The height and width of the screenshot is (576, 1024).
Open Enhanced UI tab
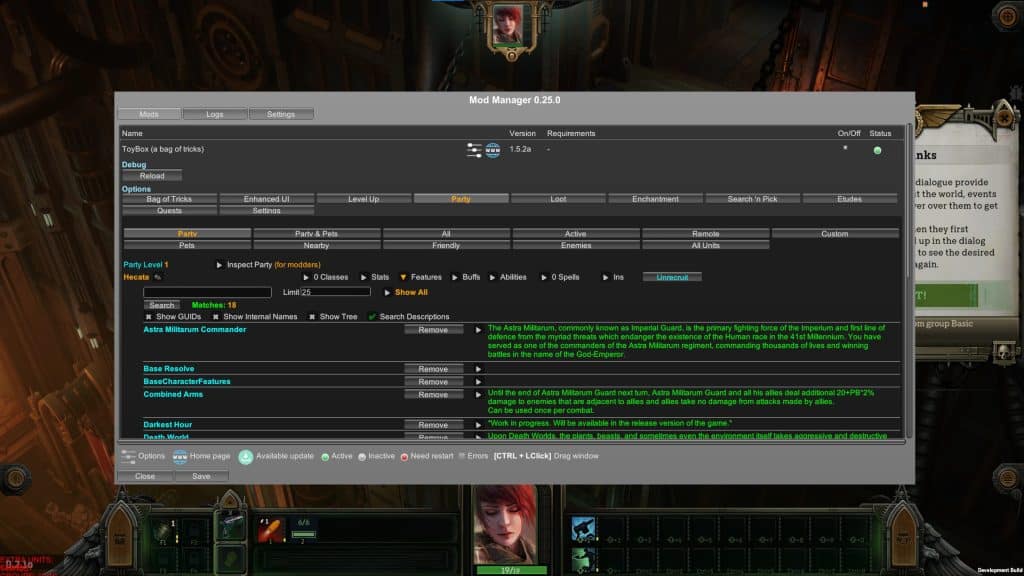pos(266,199)
